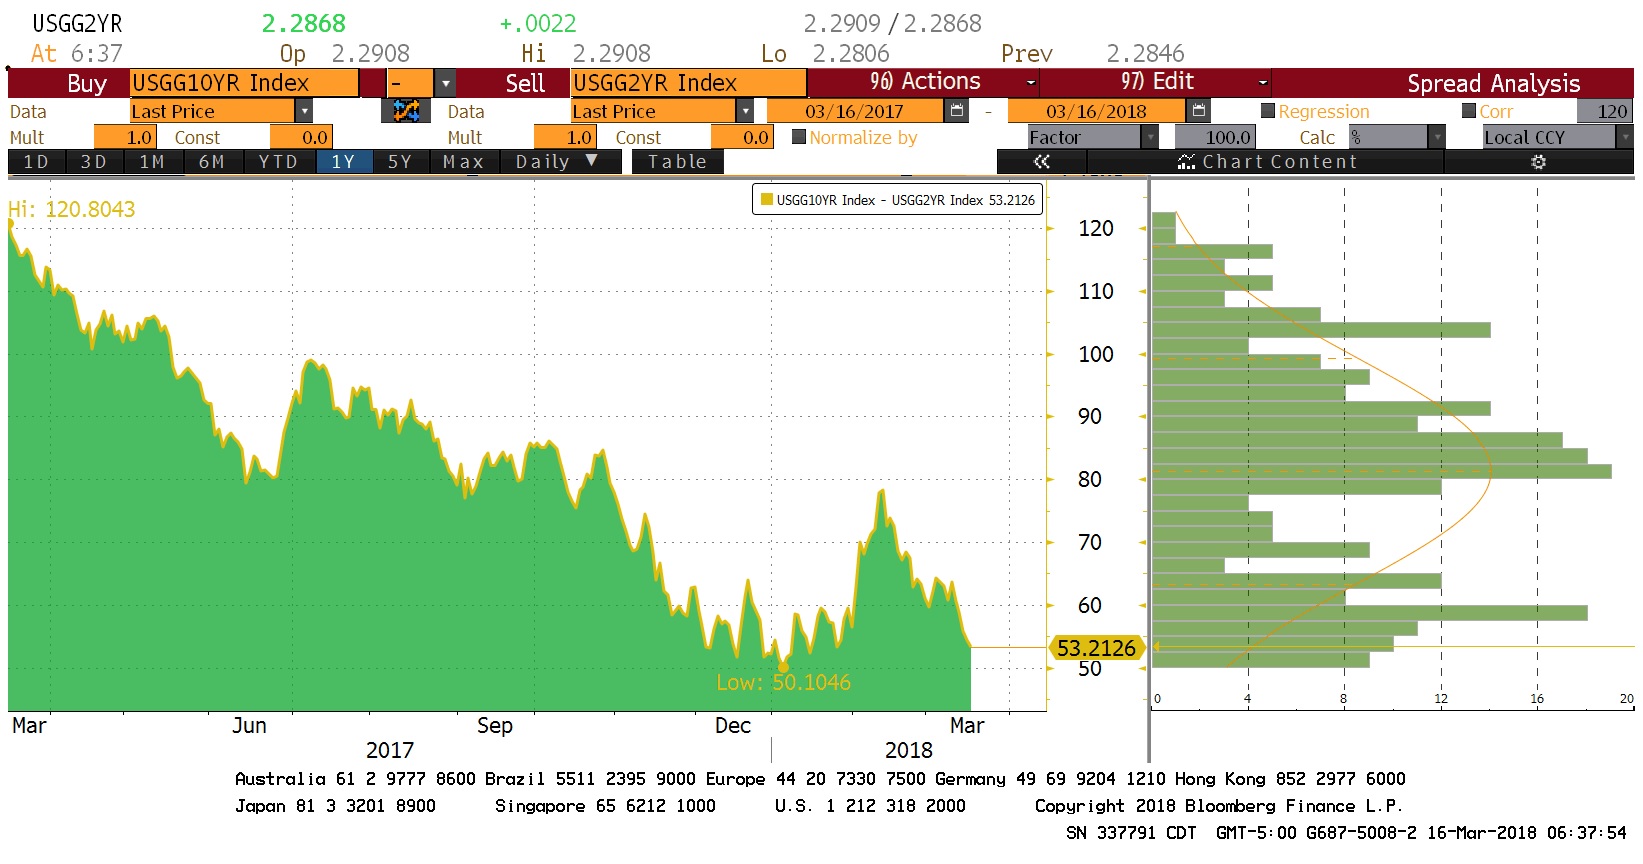Click Buy leg Const field 0.0
The image size is (1643, 864).
pyautogui.click(x=301, y=137)
